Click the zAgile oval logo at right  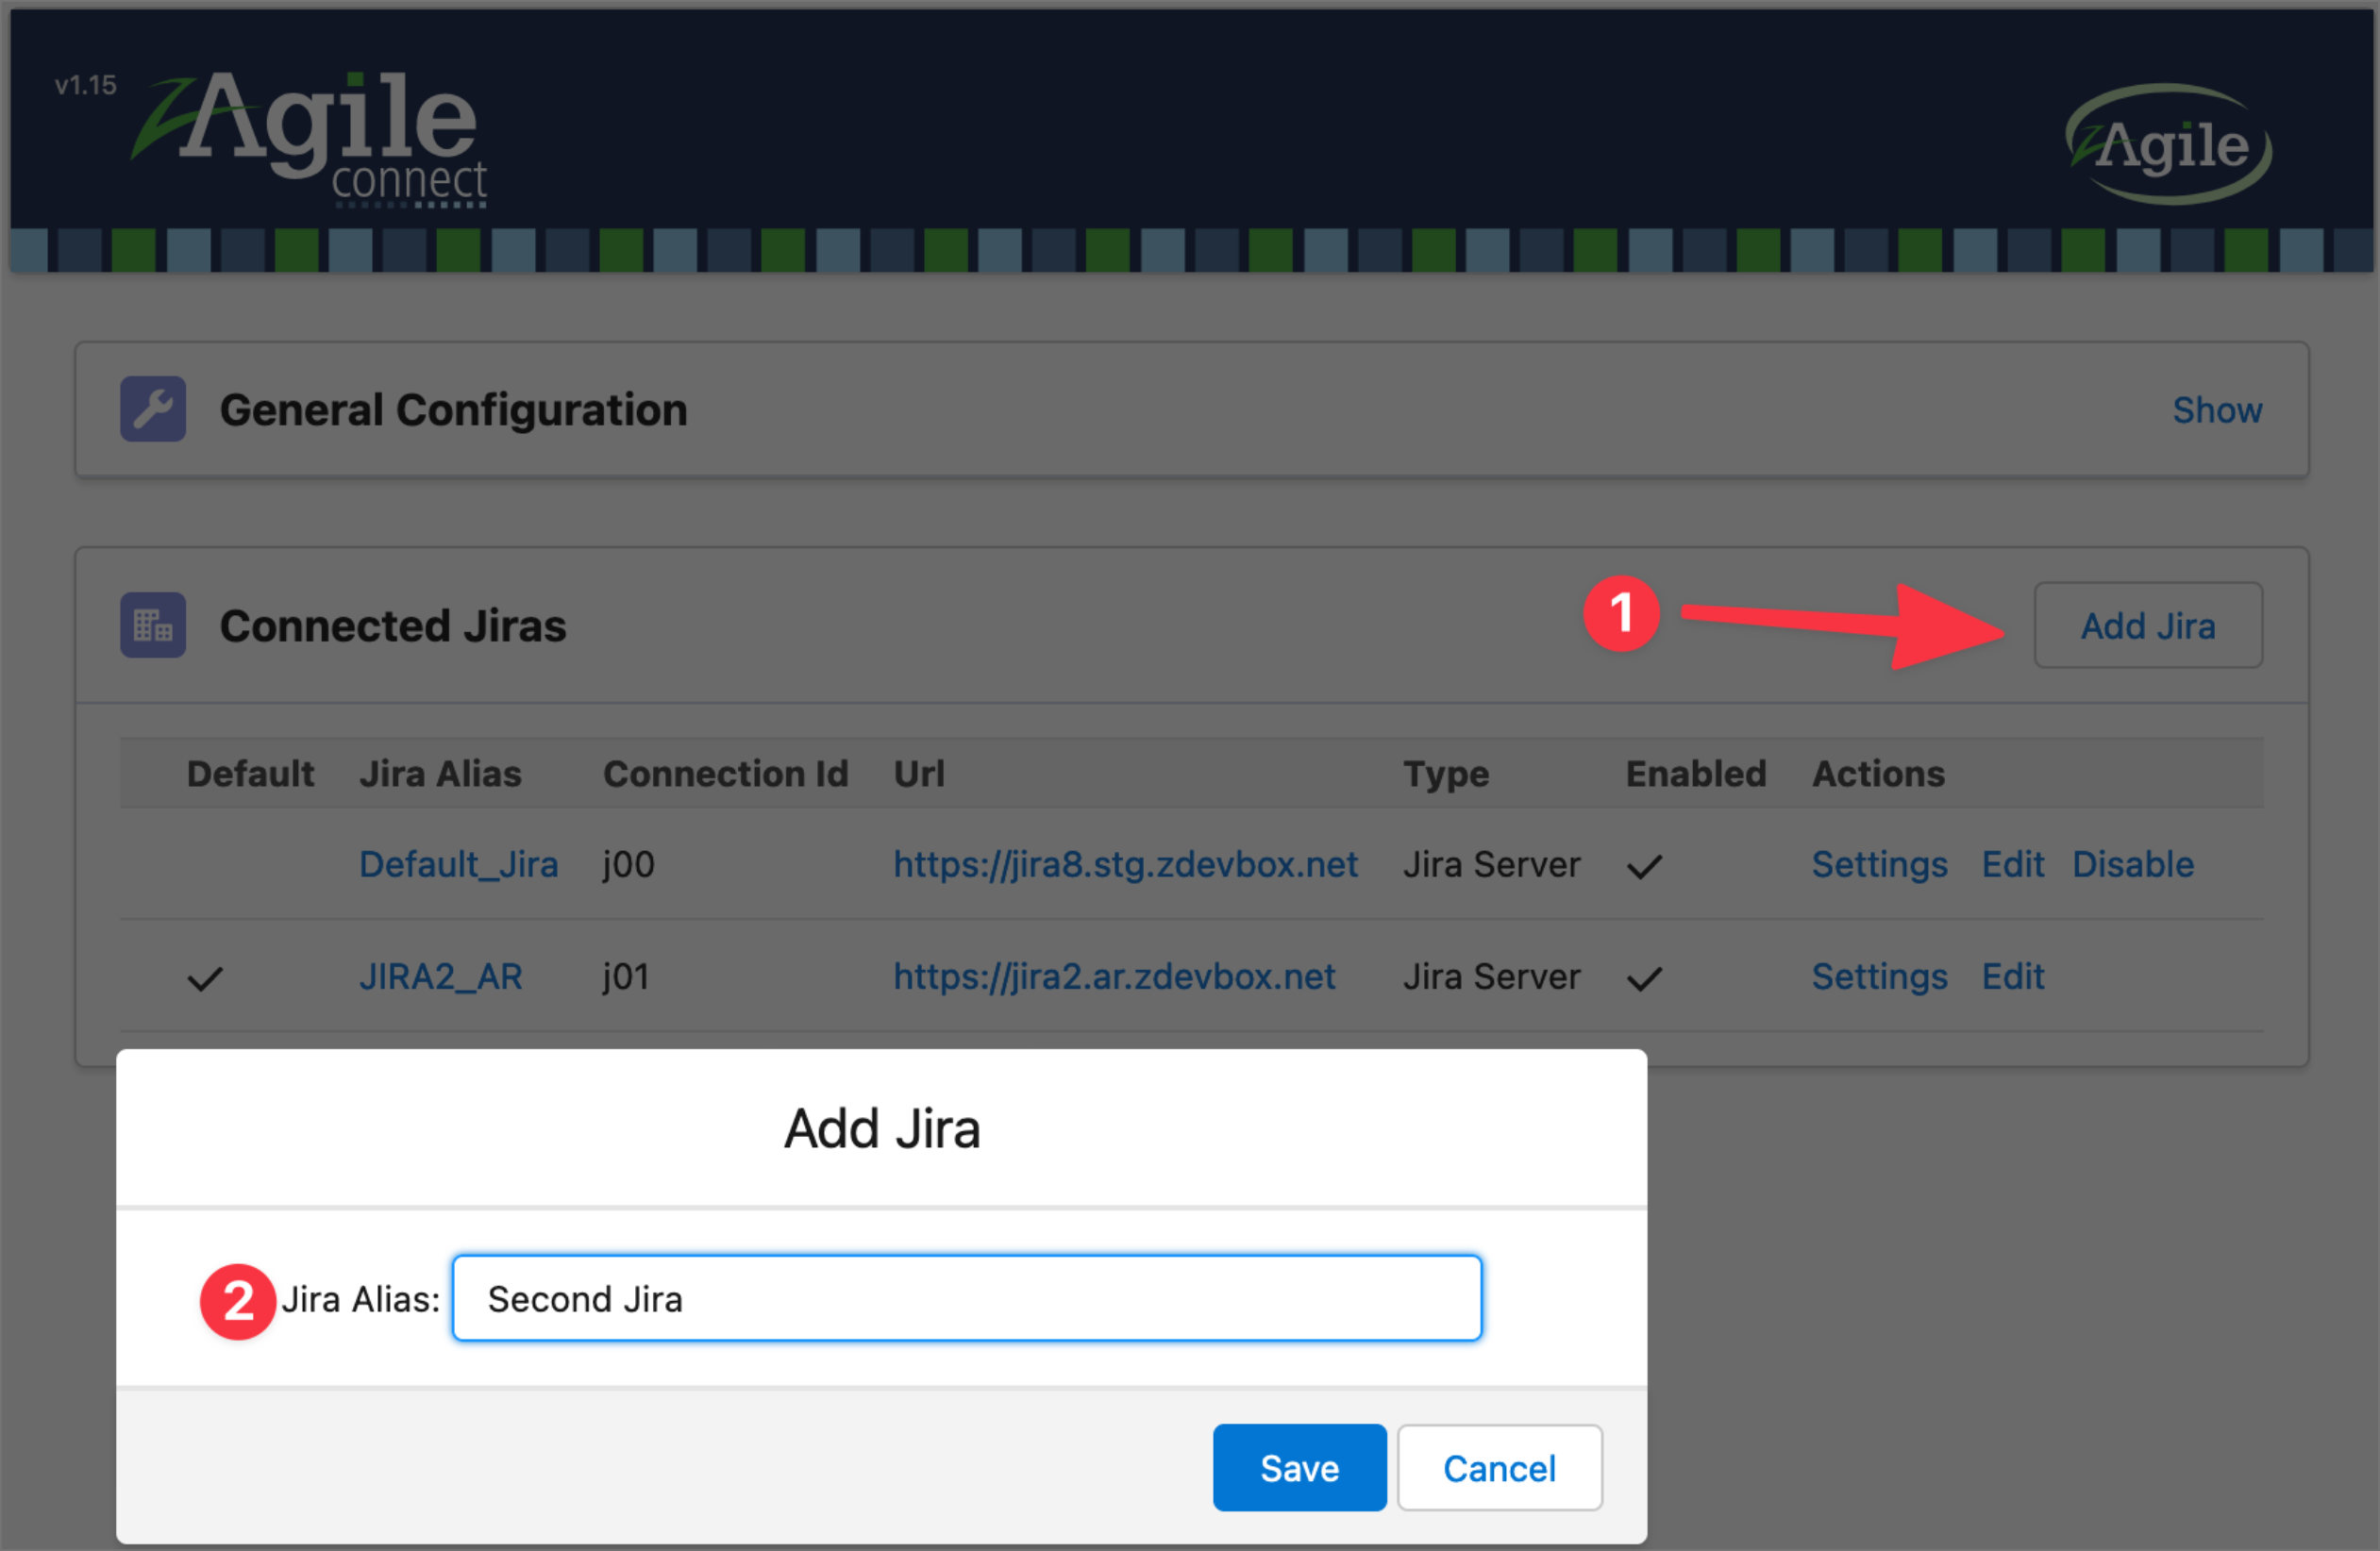[x=2168, y=145]
